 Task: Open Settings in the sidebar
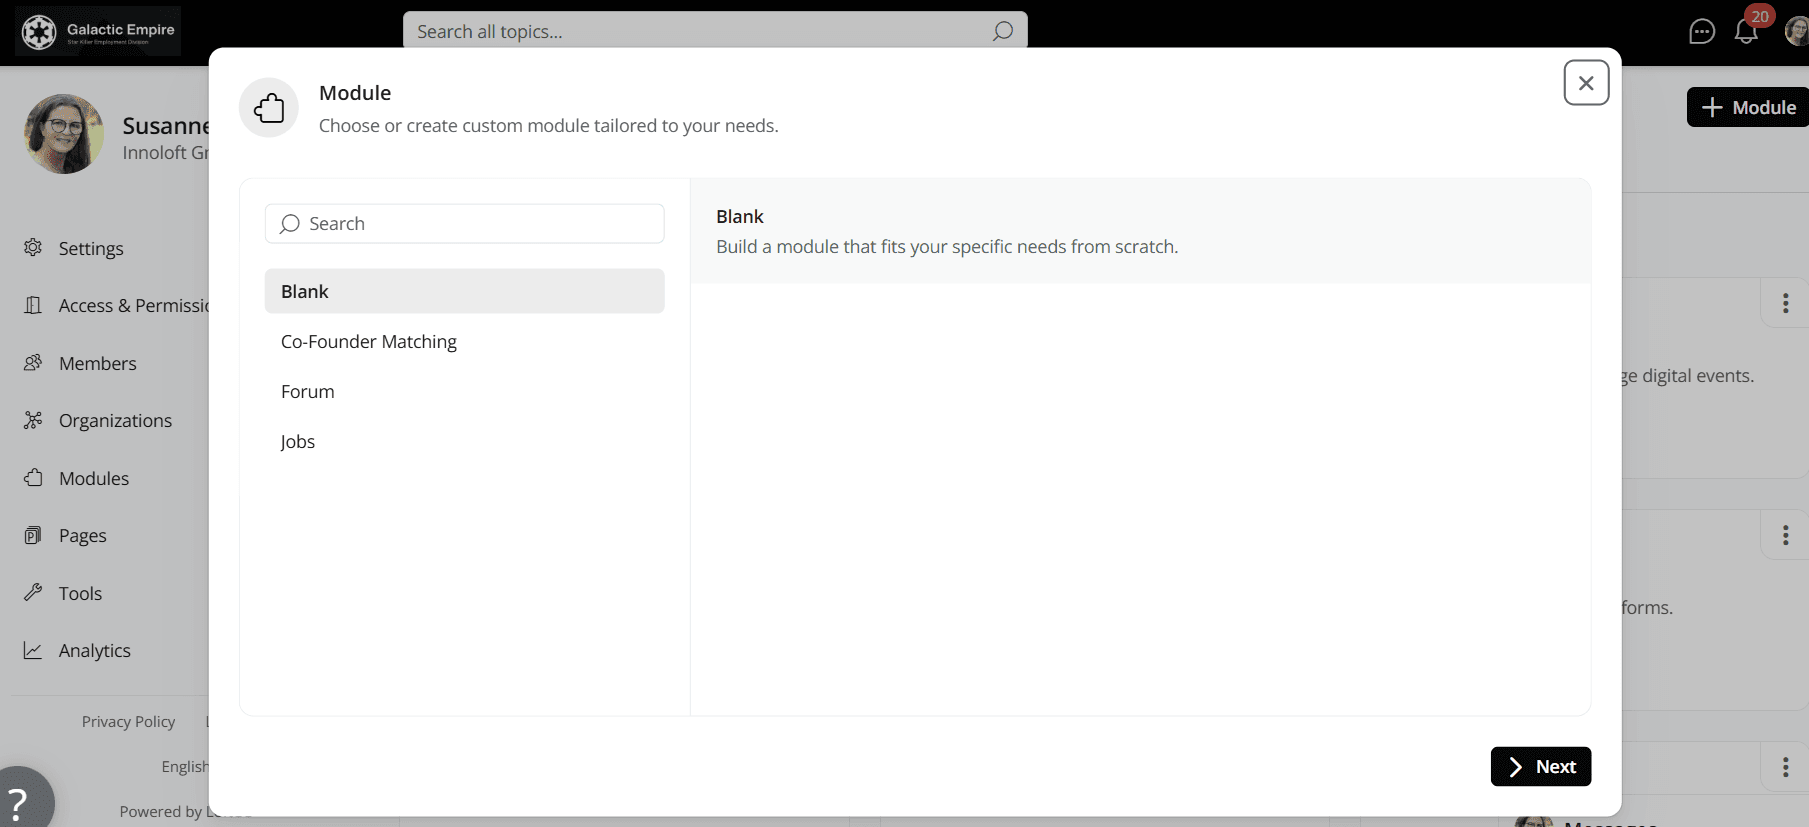click(x=90, y=248)
